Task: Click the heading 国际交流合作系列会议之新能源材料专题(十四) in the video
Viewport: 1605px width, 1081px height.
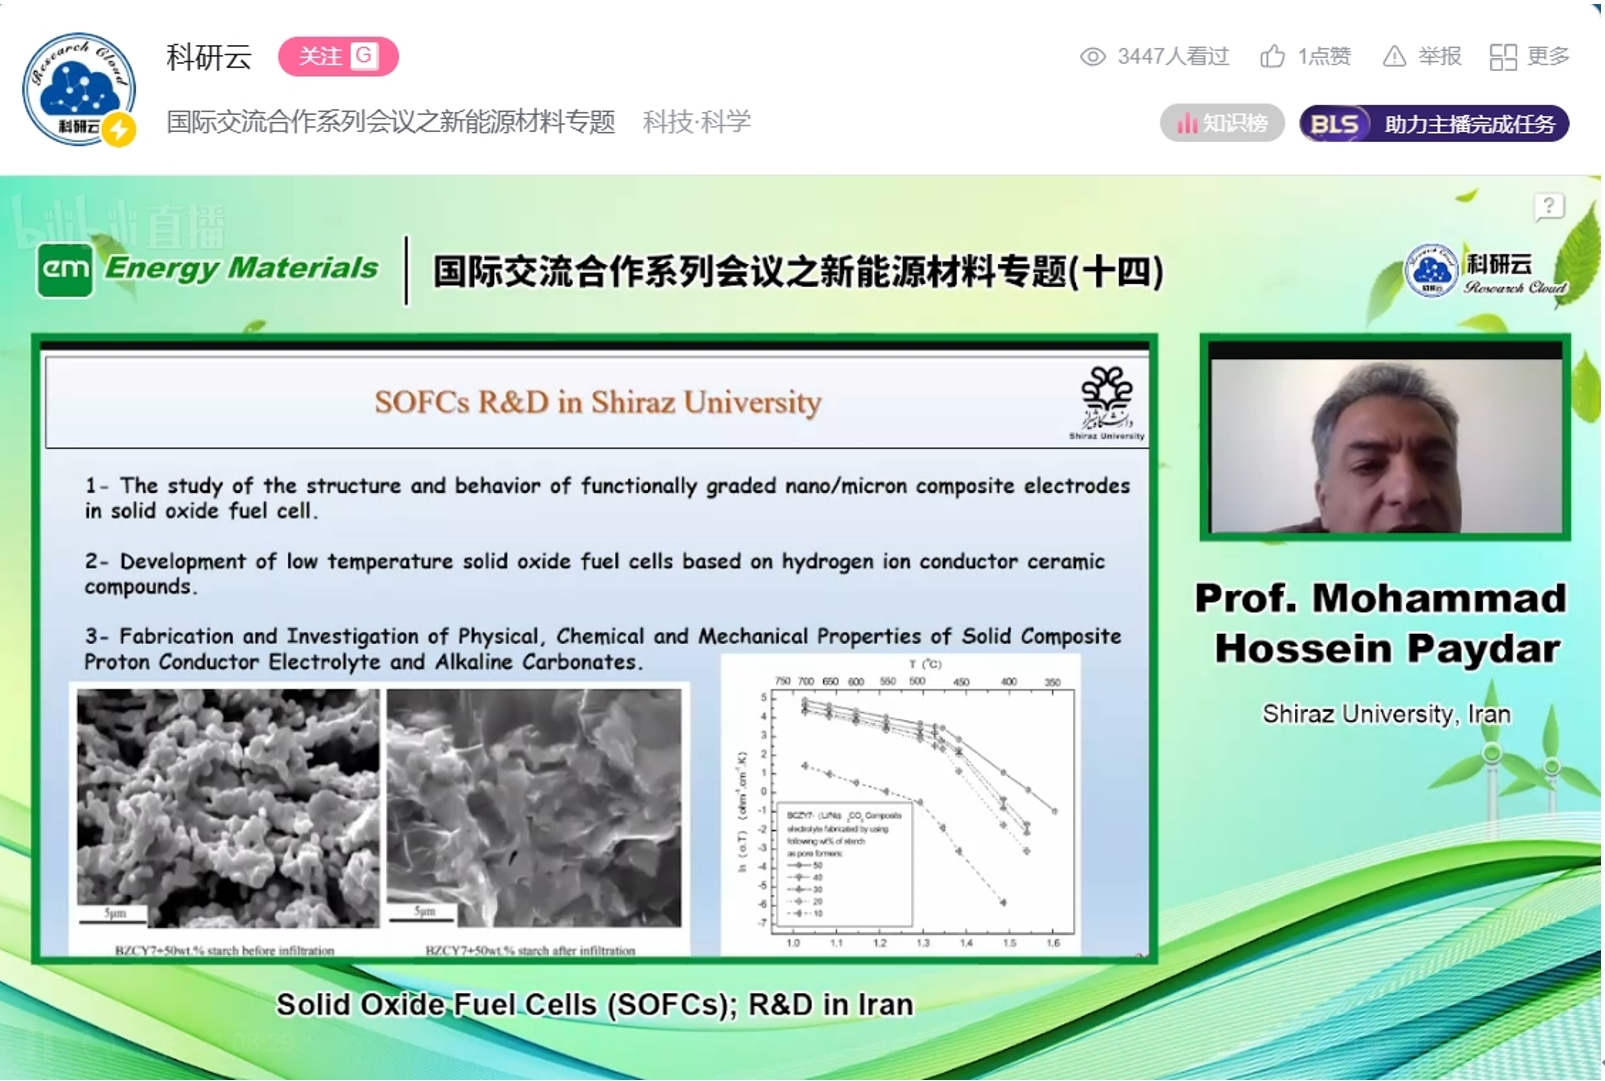Action: point(798,271)
